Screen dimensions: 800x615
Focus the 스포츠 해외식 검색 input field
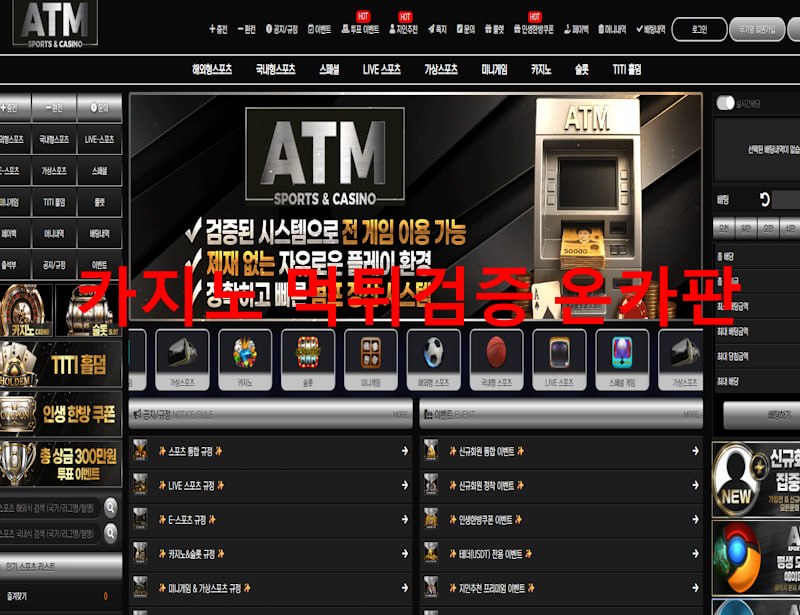tap(51, 507)
